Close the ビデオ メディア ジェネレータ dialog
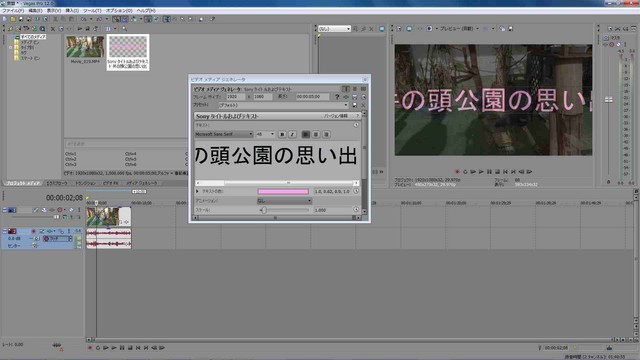The image size is (640, 360). click(x=364, y=80)
